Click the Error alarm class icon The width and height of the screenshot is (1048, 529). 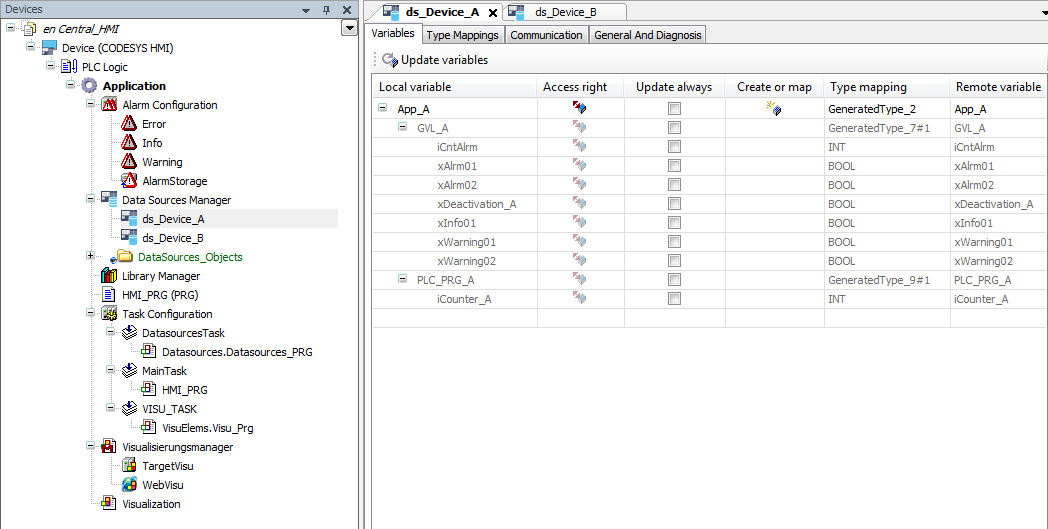[x=129, y=124]
